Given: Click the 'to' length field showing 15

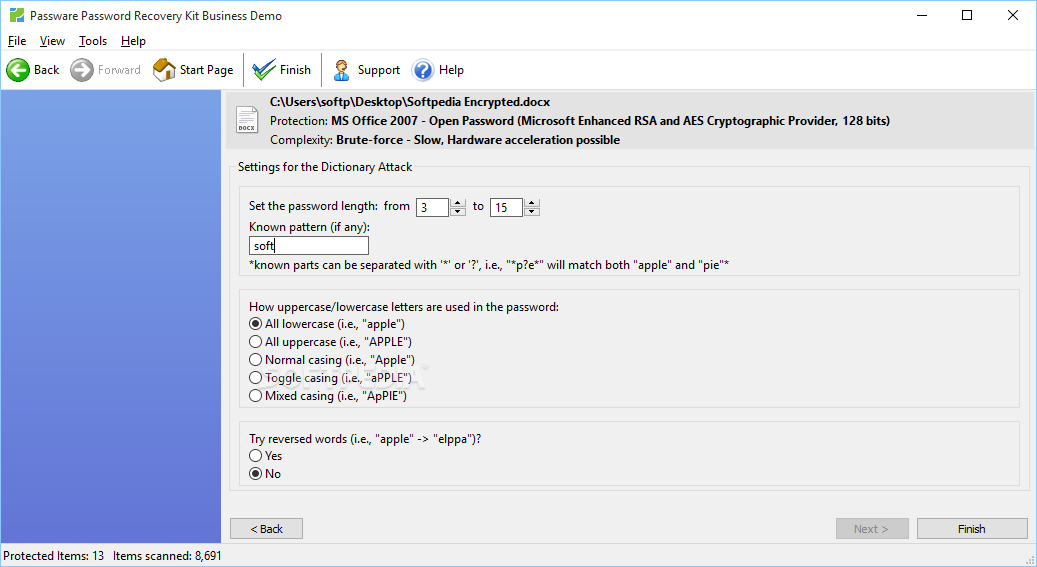Looking at the screenshot, I should click(x=507, y=207).
